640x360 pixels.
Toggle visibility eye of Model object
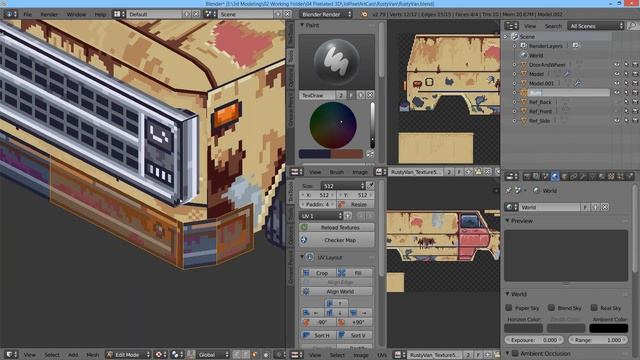617,74
